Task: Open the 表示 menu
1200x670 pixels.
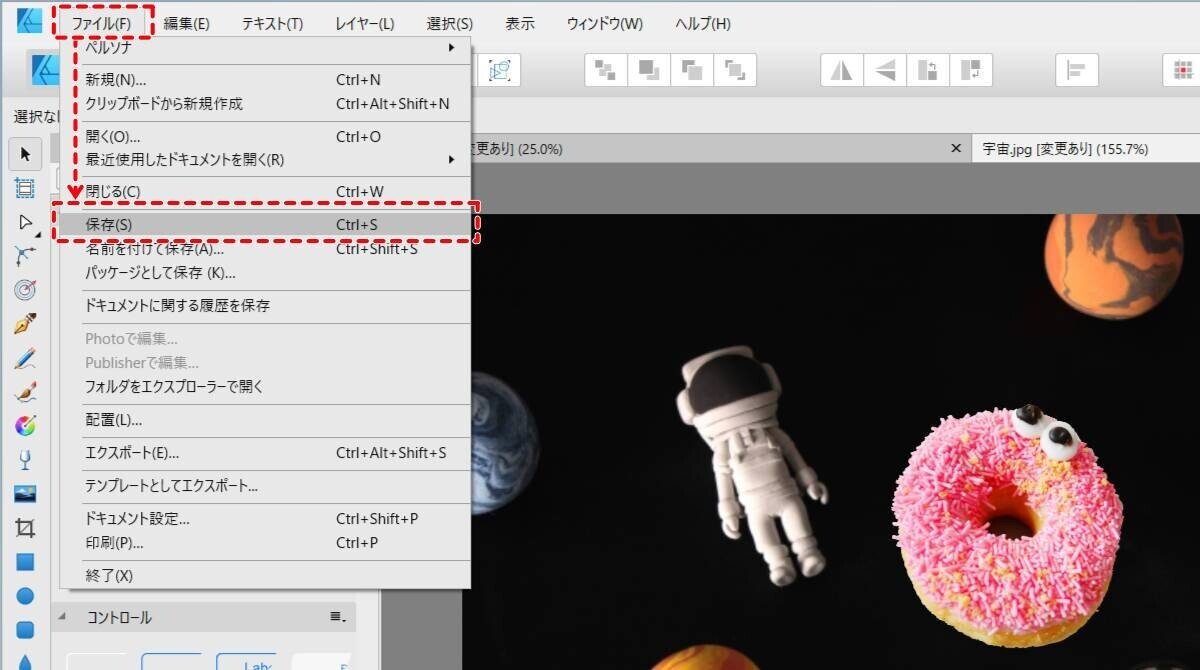Action: point(520,23)
